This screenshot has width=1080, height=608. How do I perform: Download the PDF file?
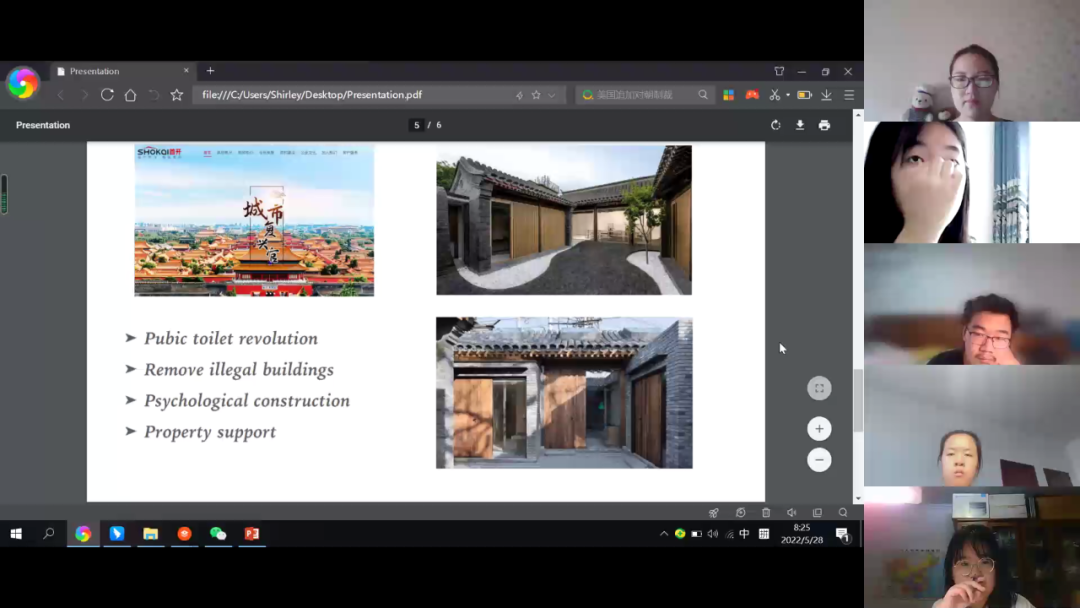click(x=800, y=125)
